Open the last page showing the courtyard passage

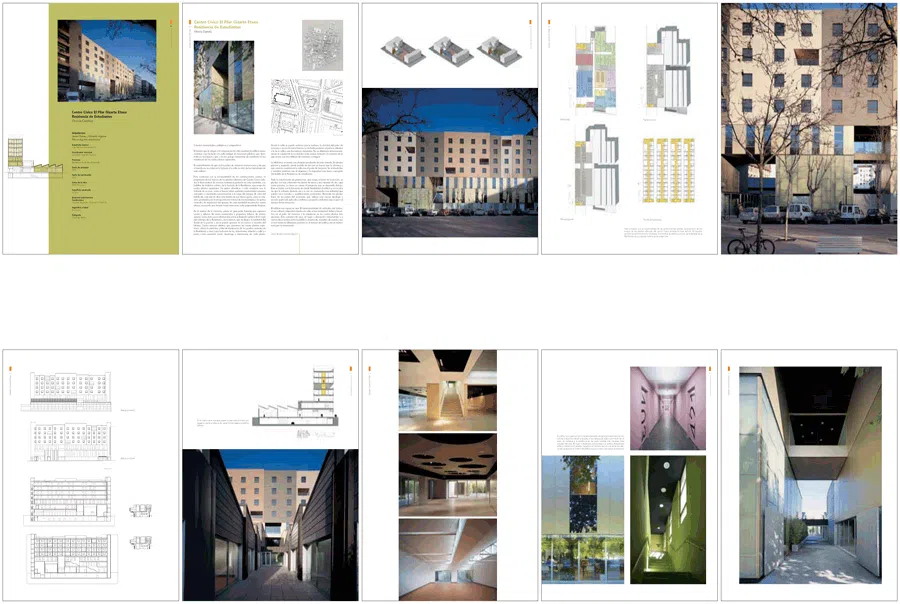(x=809, y=475)
